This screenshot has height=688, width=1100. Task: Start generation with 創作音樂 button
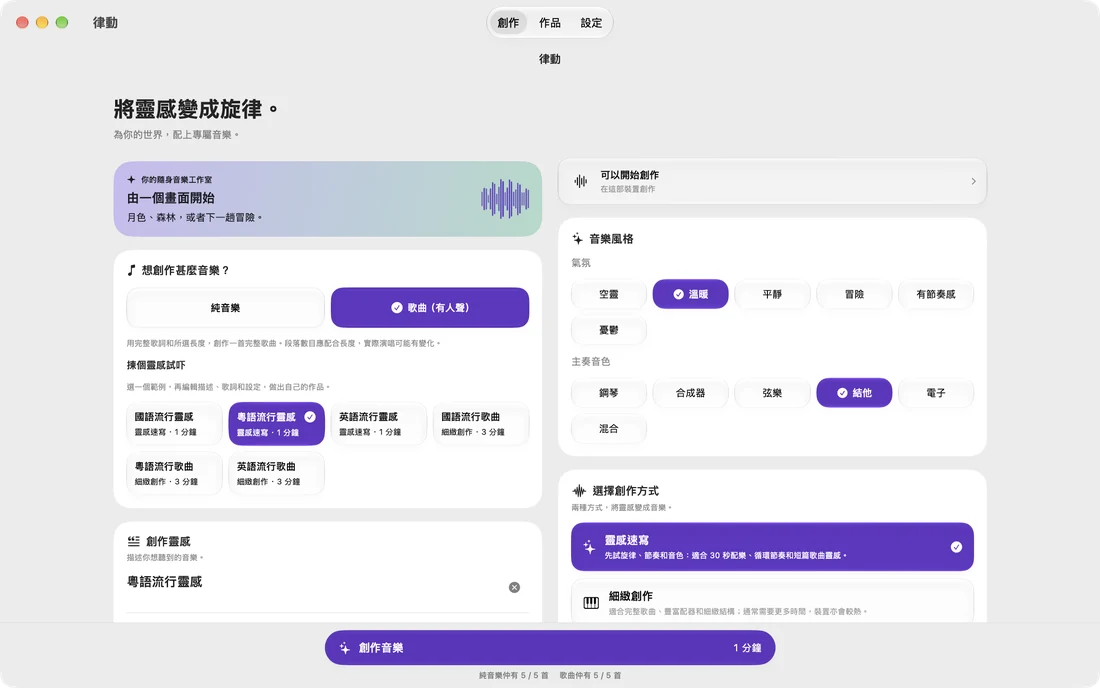click(x=549, y=647)
